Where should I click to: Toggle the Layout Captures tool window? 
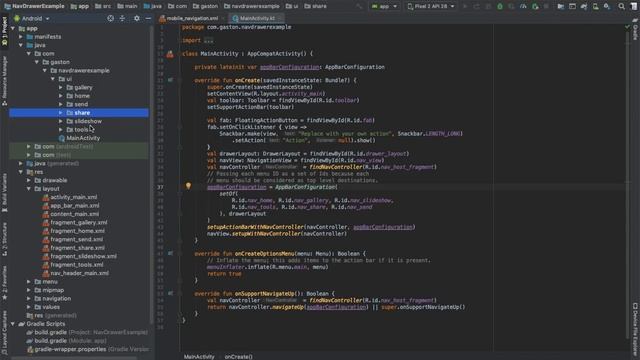pyautogui.click(x=4, y=333)
